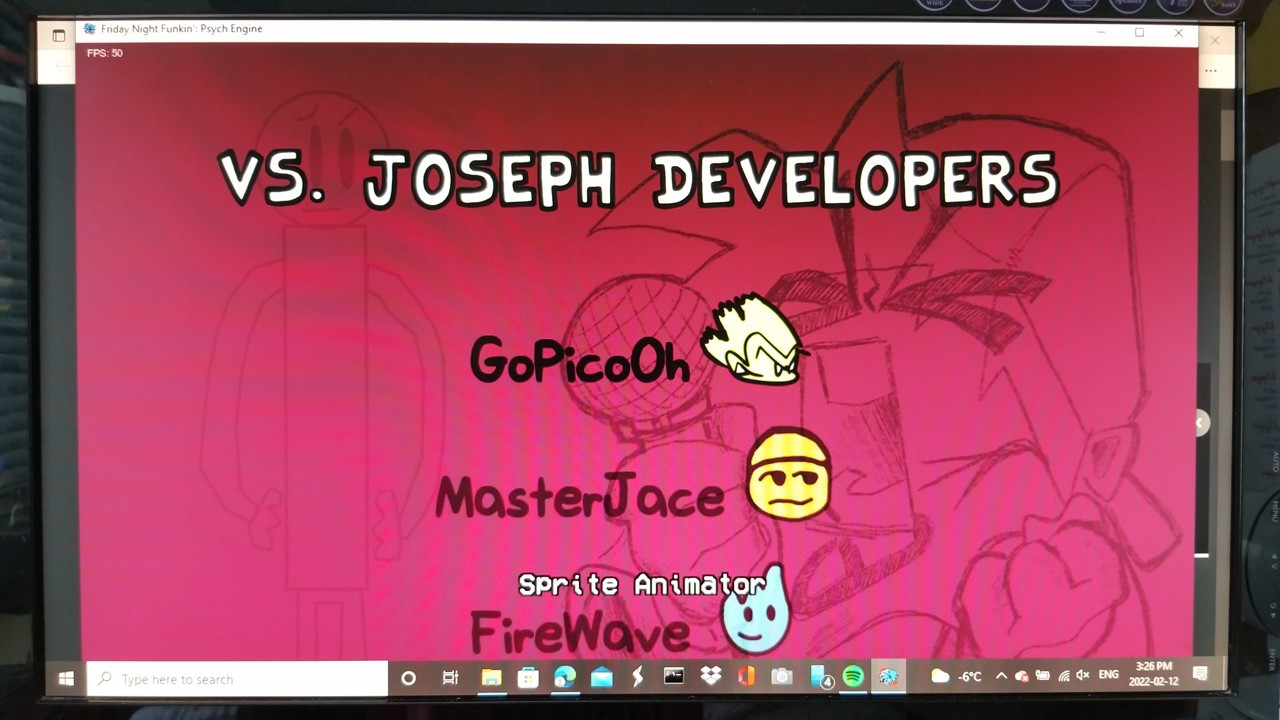Launch Microsoft Edge from the taskbar
Screen dimensions: 1280x720
(x=563, y=677)
